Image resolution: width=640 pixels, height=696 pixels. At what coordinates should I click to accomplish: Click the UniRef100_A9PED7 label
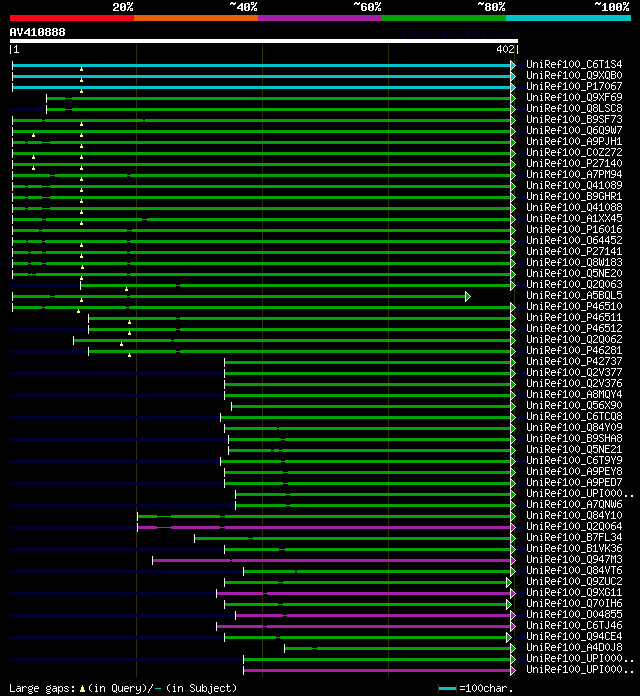pyautogui.click(x=574, y=483)
